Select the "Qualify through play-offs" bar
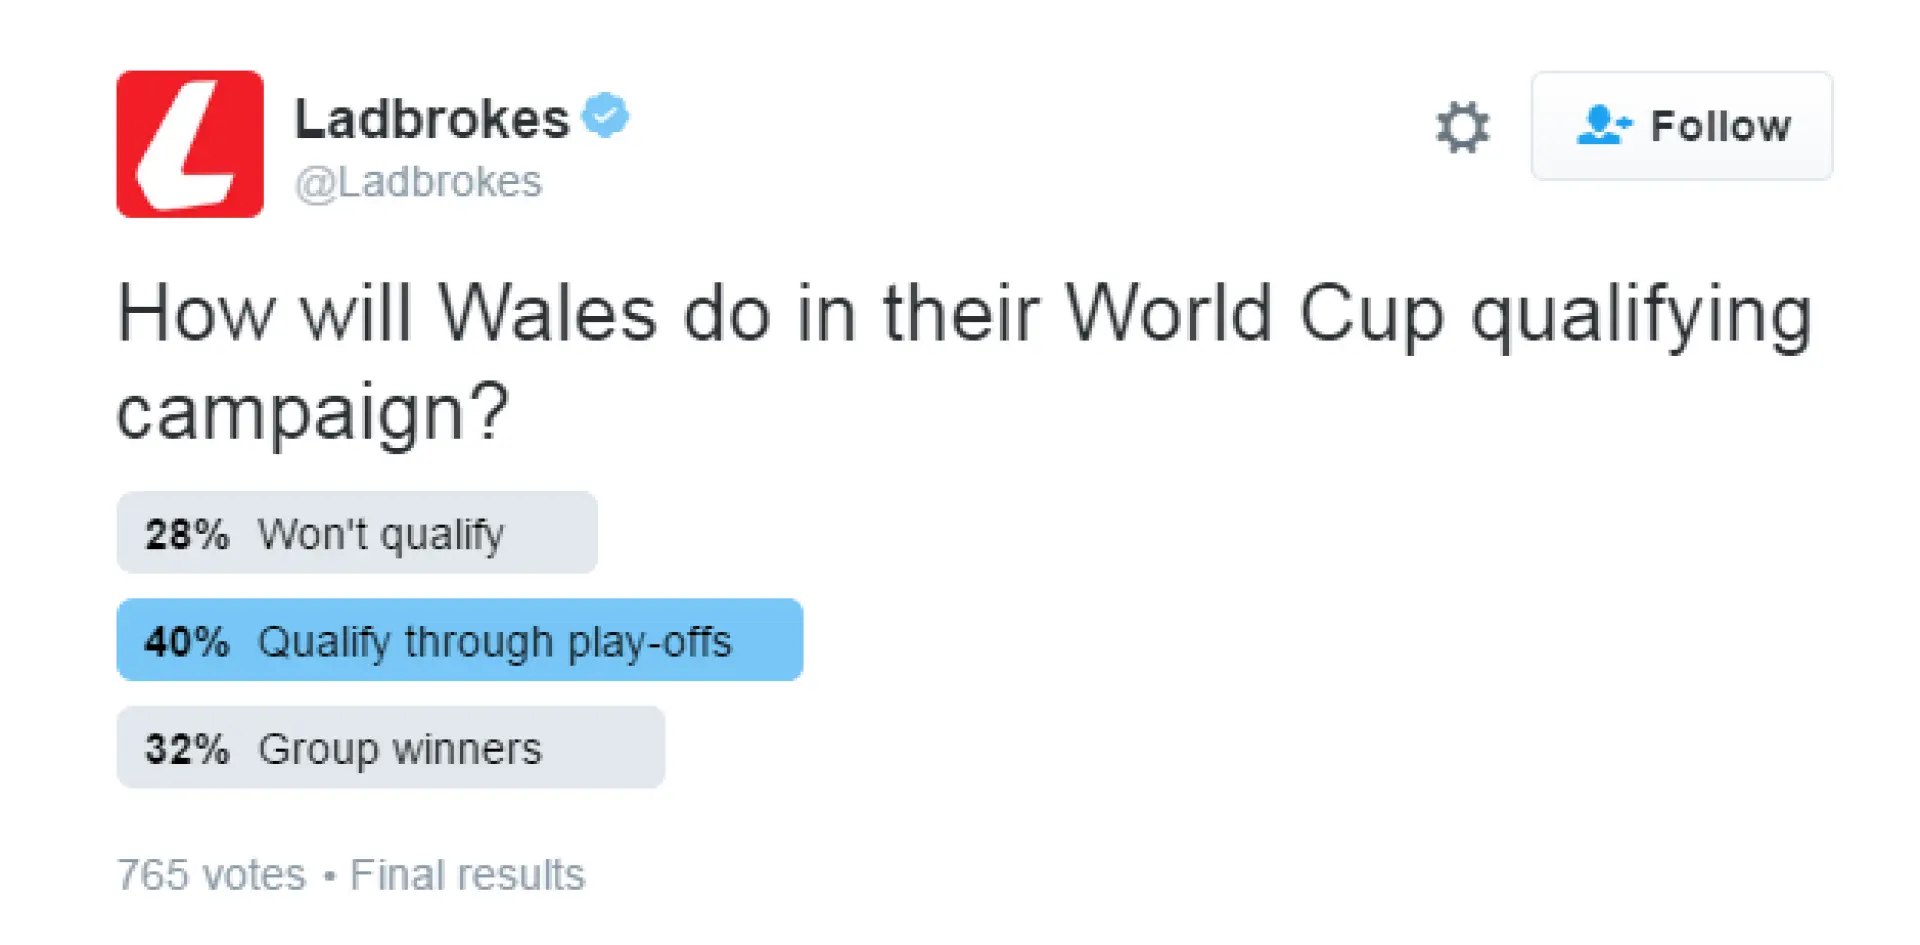The height and width of the screenshot is (945, 1920). click(460, 640)
